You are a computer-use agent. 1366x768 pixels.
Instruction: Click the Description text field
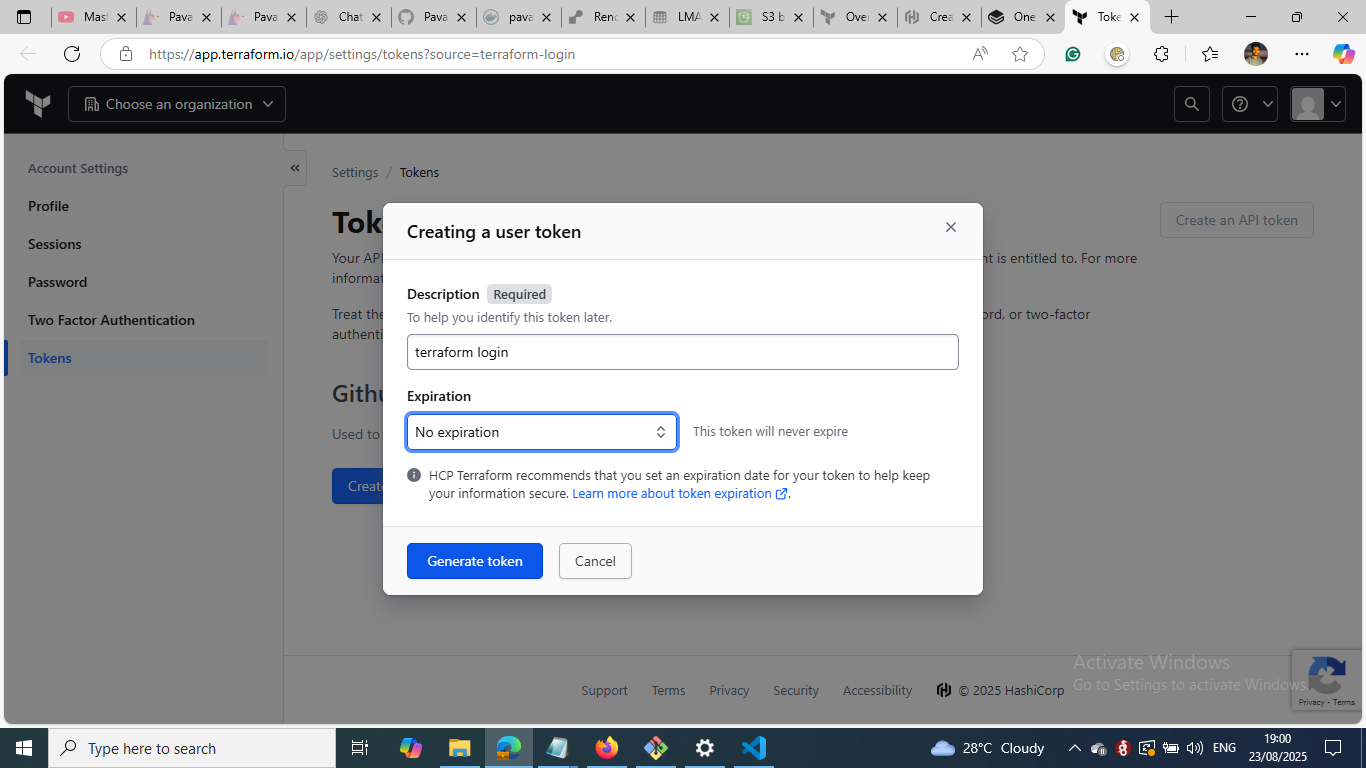tap(682, 352)
